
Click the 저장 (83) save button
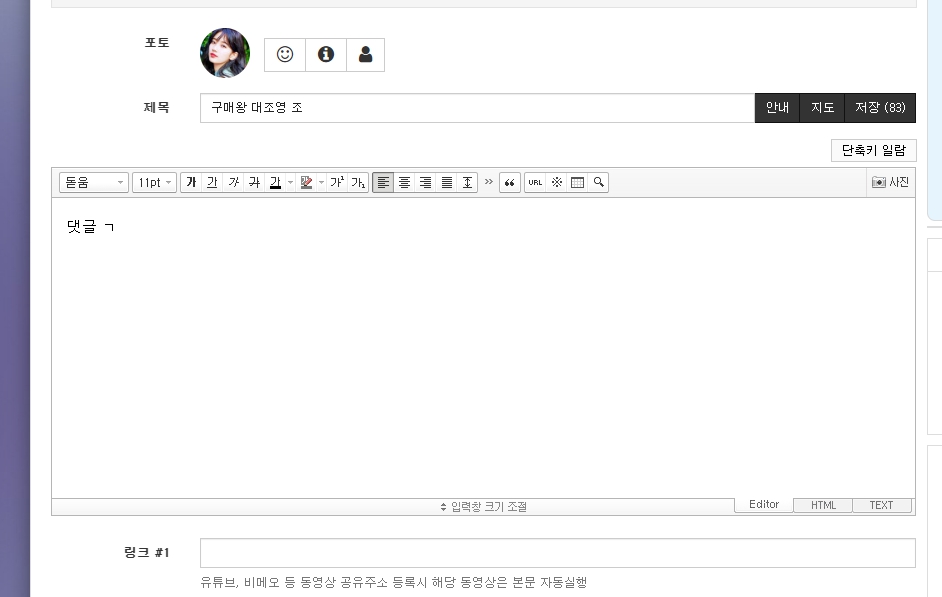880,108
